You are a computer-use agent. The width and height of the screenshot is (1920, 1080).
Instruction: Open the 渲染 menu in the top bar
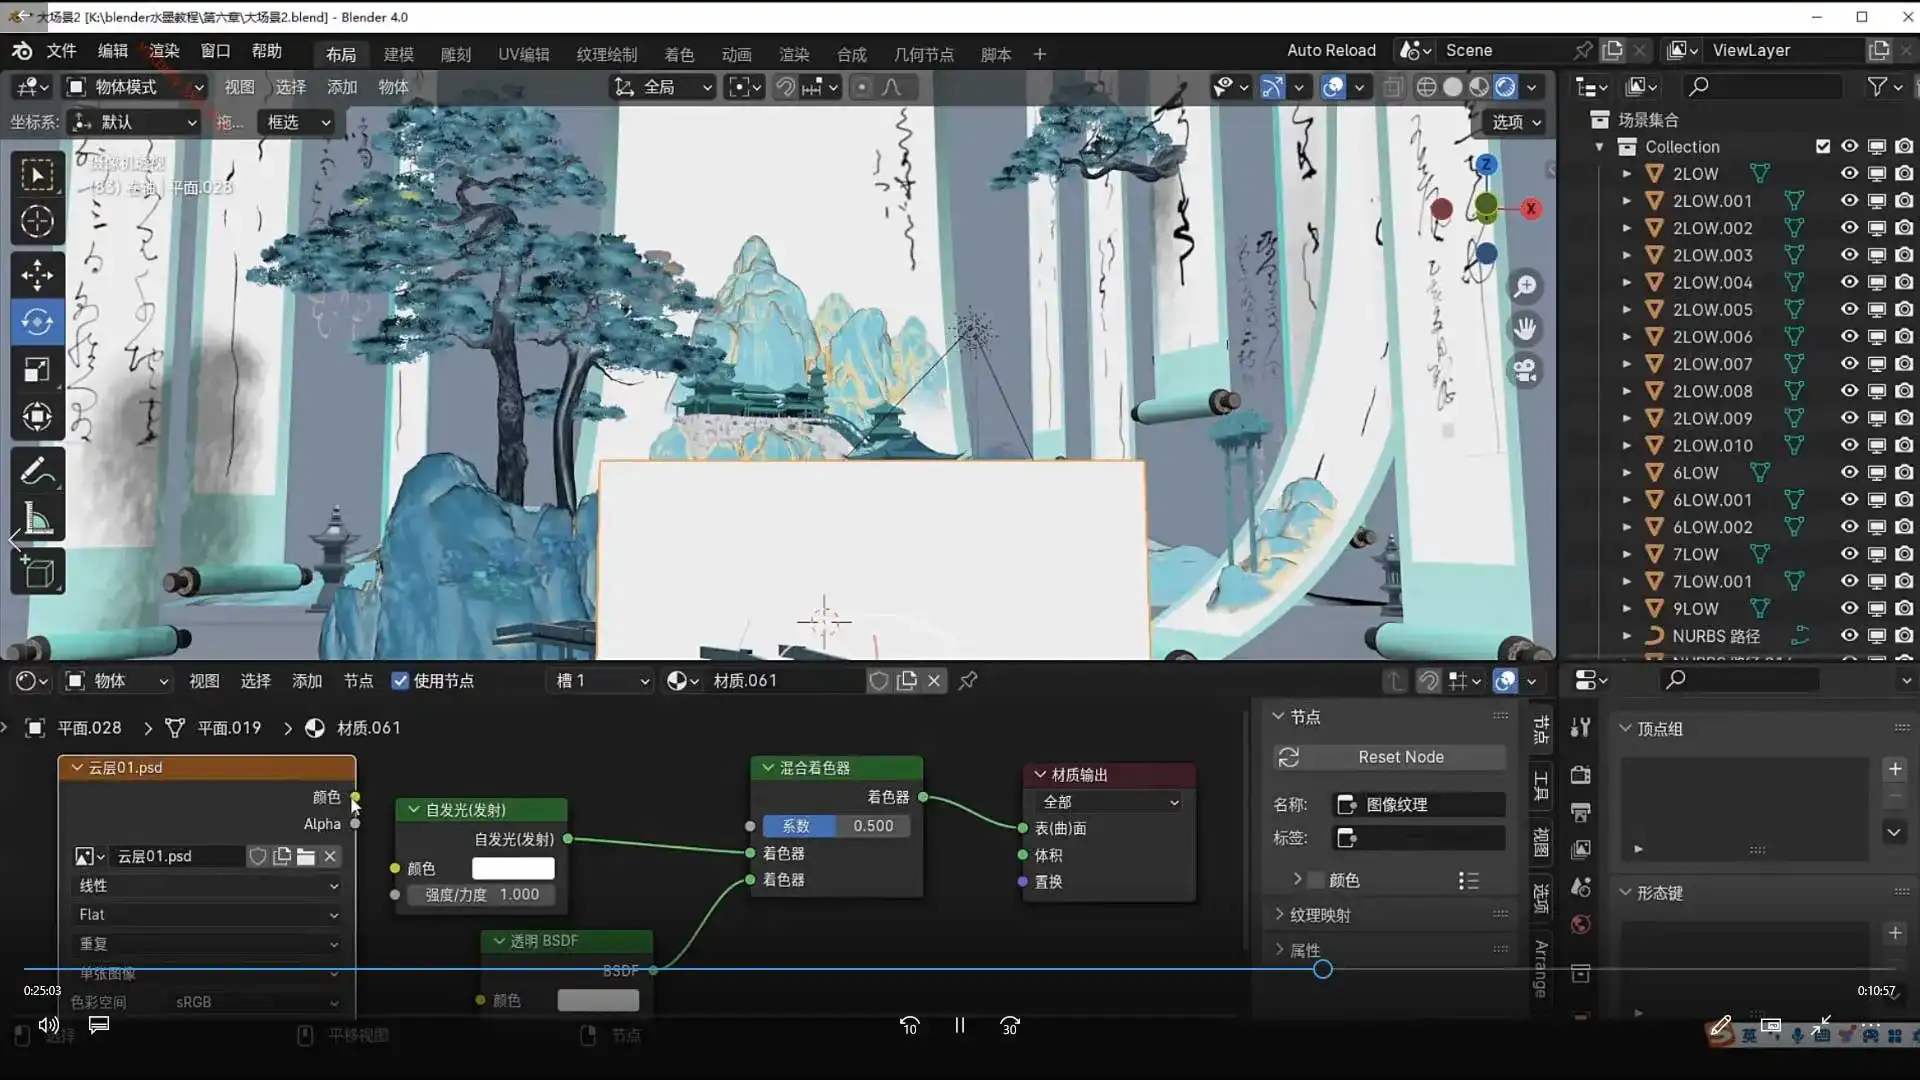tap(163, 51)
